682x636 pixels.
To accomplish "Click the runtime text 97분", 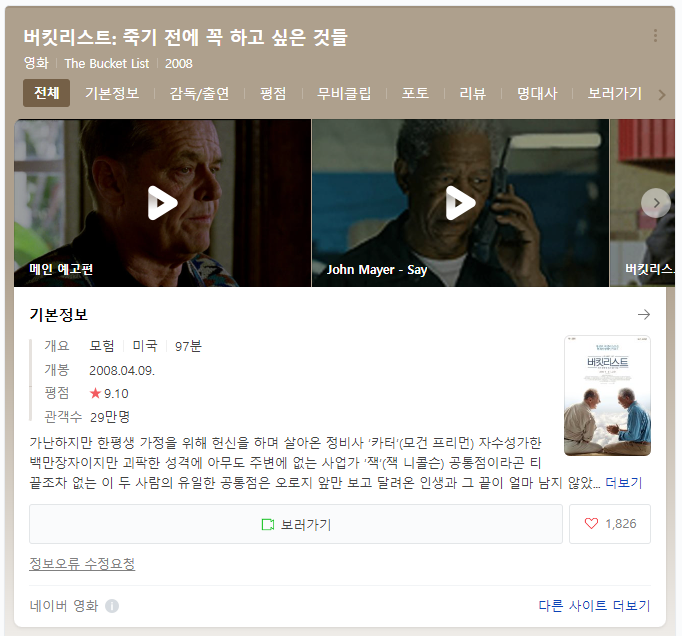I will 188,346.
